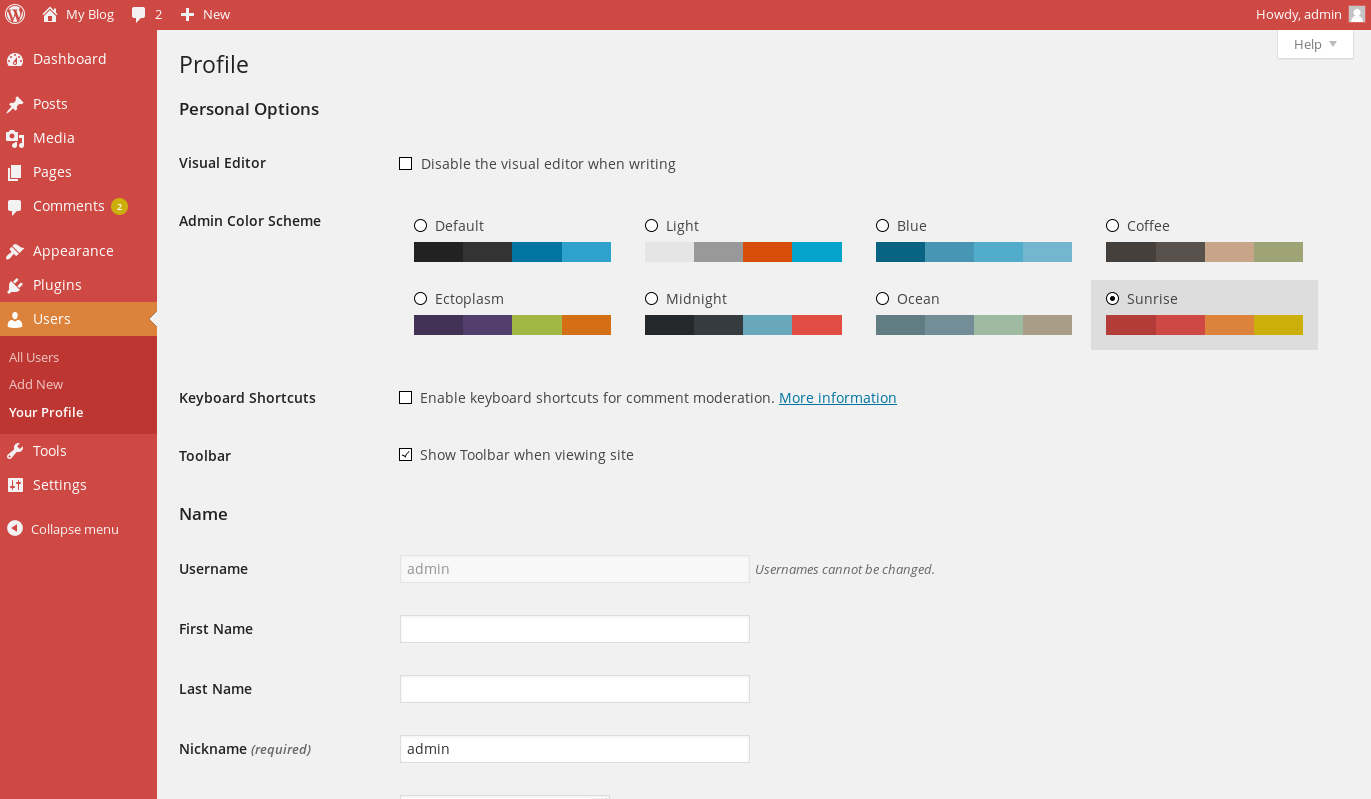Open the Comments sidebar menu item

[78, 207]
